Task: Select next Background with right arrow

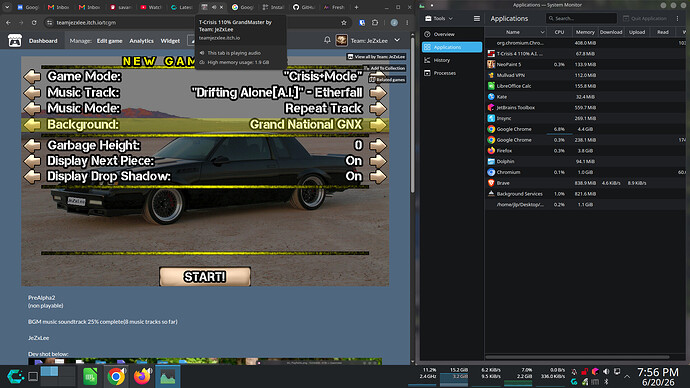Action: (x=378, y=125)
